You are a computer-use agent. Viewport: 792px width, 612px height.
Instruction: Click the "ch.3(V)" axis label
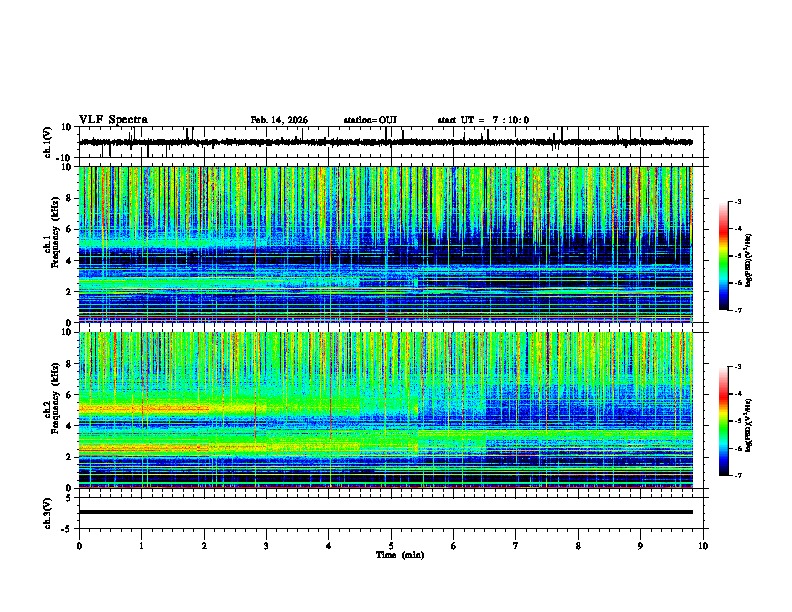tap(47, 513)
